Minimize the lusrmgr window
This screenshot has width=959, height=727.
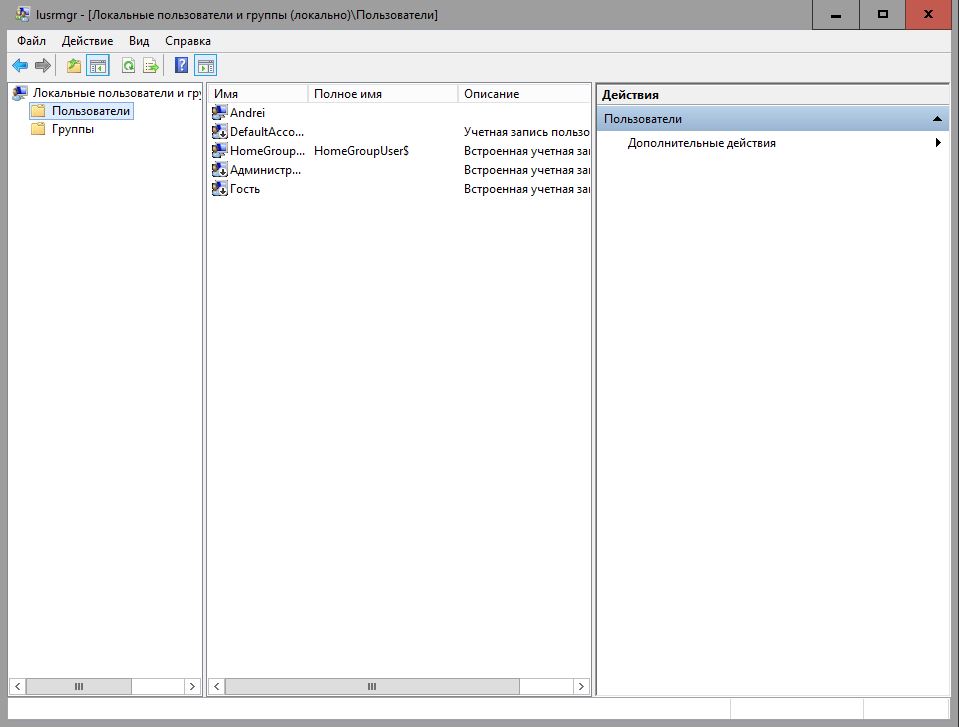click(x=835, y=15)
